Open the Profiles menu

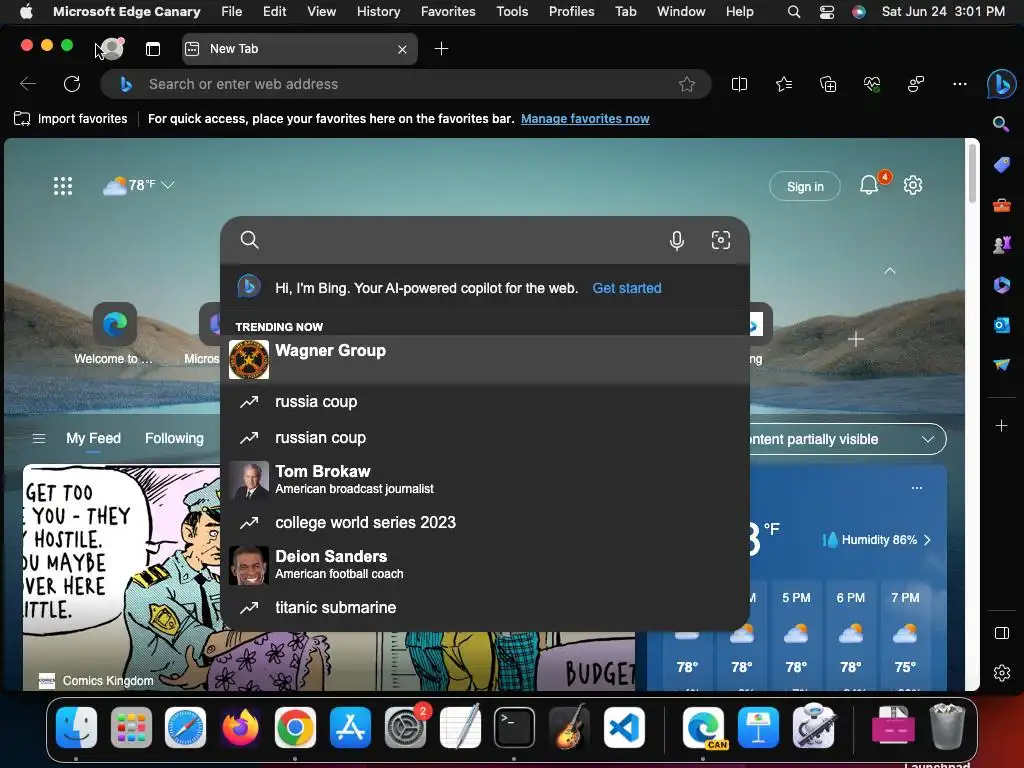click(x=571, y=11)
